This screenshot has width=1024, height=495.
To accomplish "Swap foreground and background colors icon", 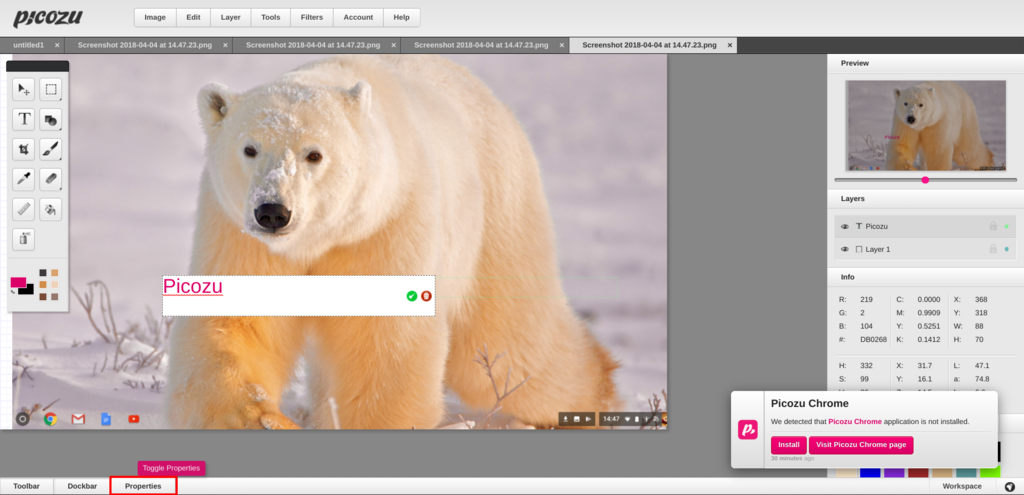I will 14,291.
